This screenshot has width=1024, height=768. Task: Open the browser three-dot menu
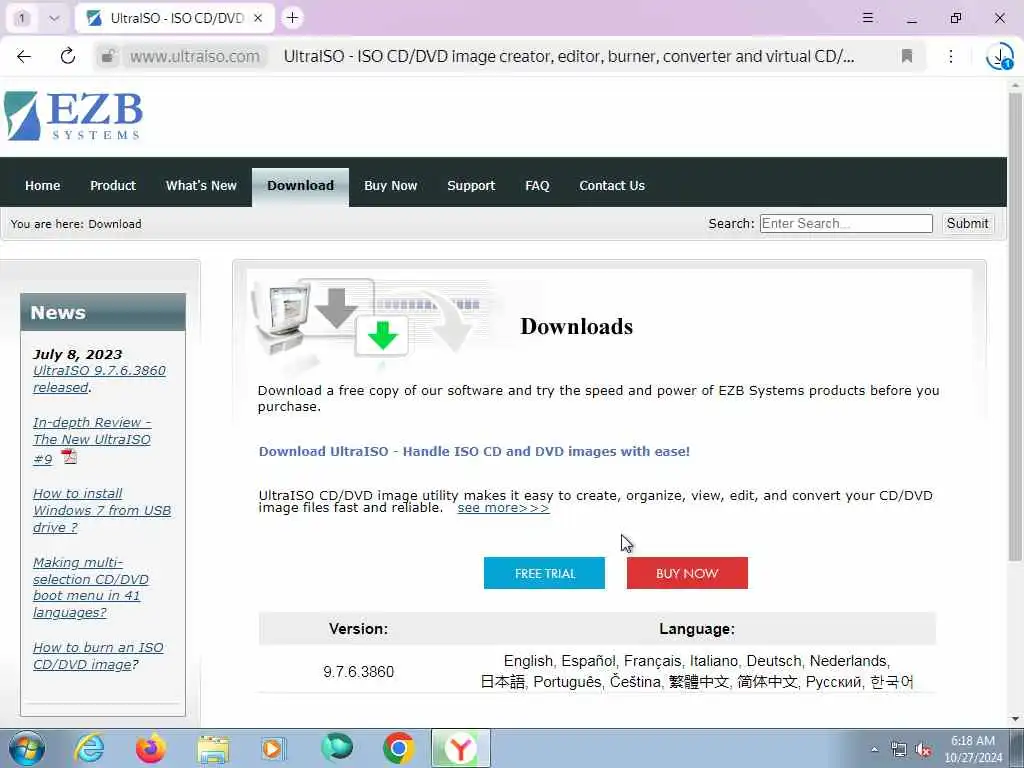pos(951,56)
